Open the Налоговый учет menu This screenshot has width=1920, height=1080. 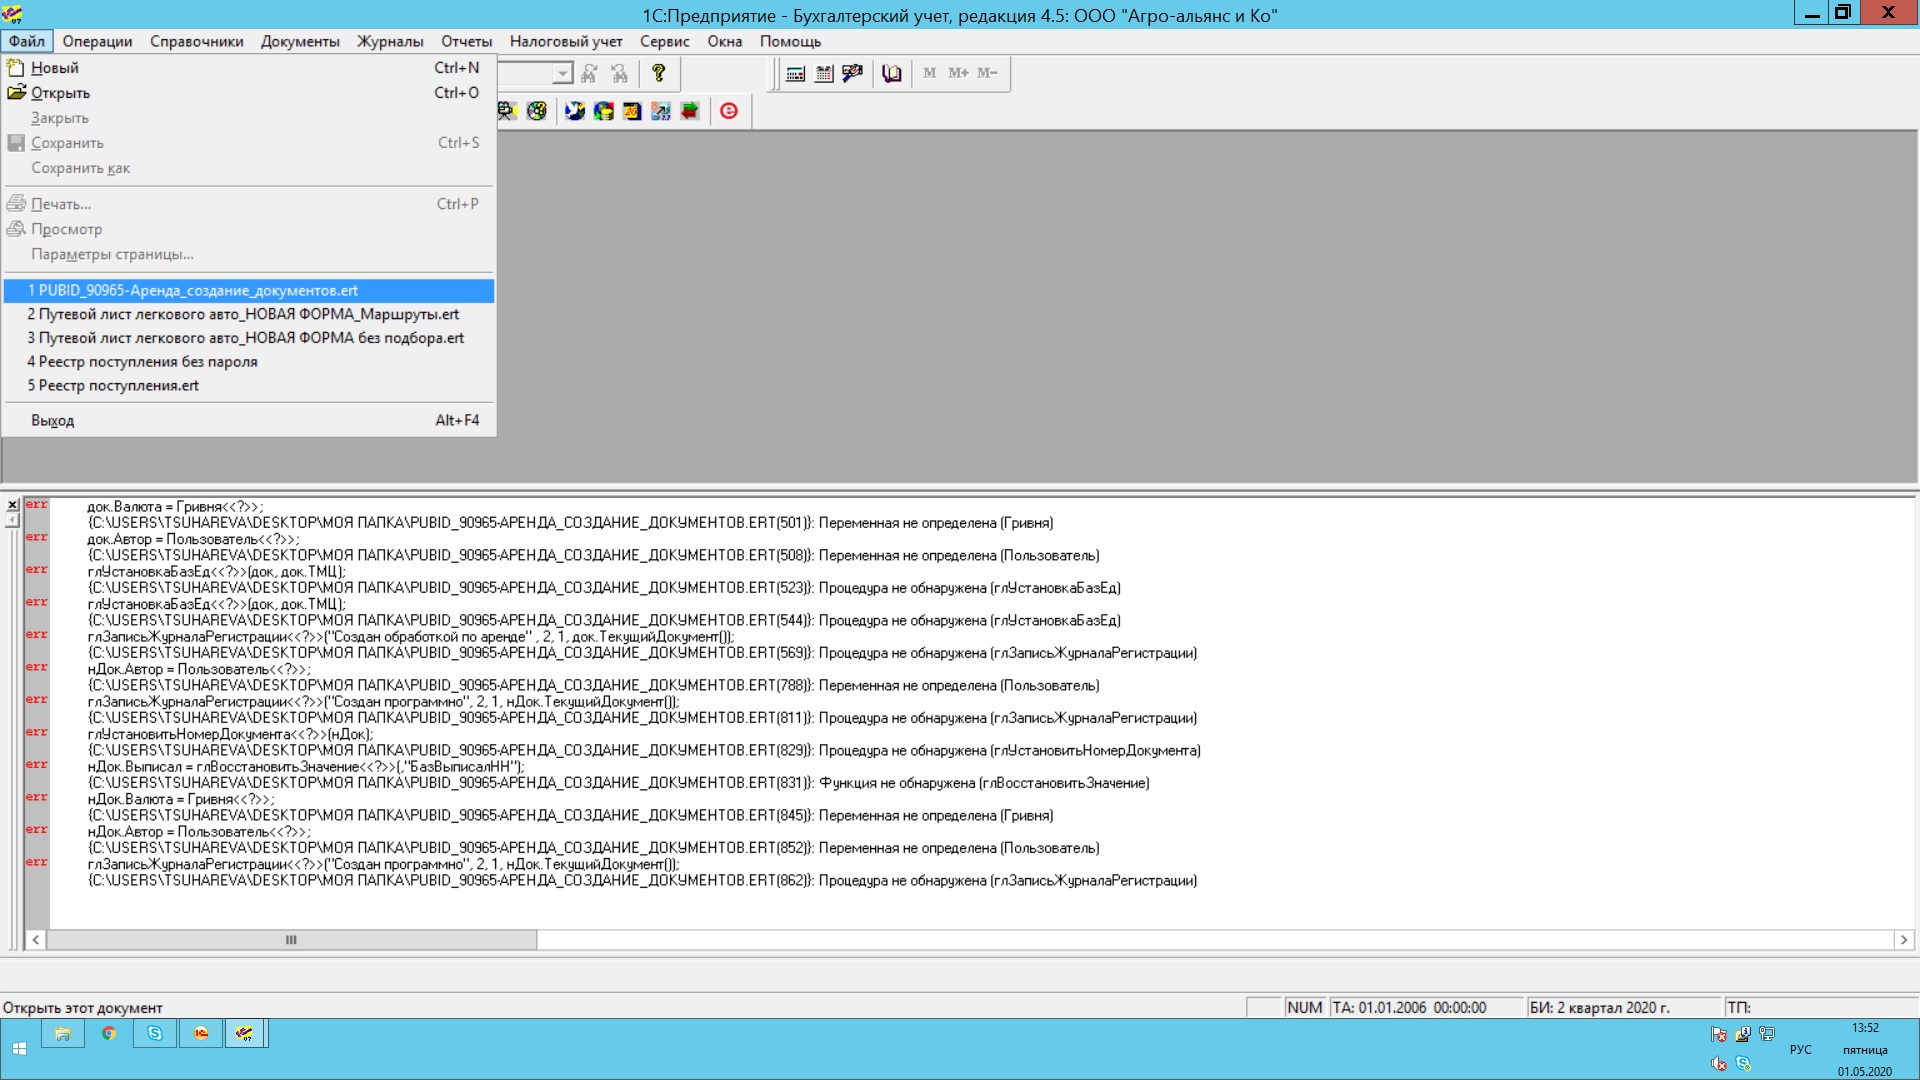(x=566, y=41)
